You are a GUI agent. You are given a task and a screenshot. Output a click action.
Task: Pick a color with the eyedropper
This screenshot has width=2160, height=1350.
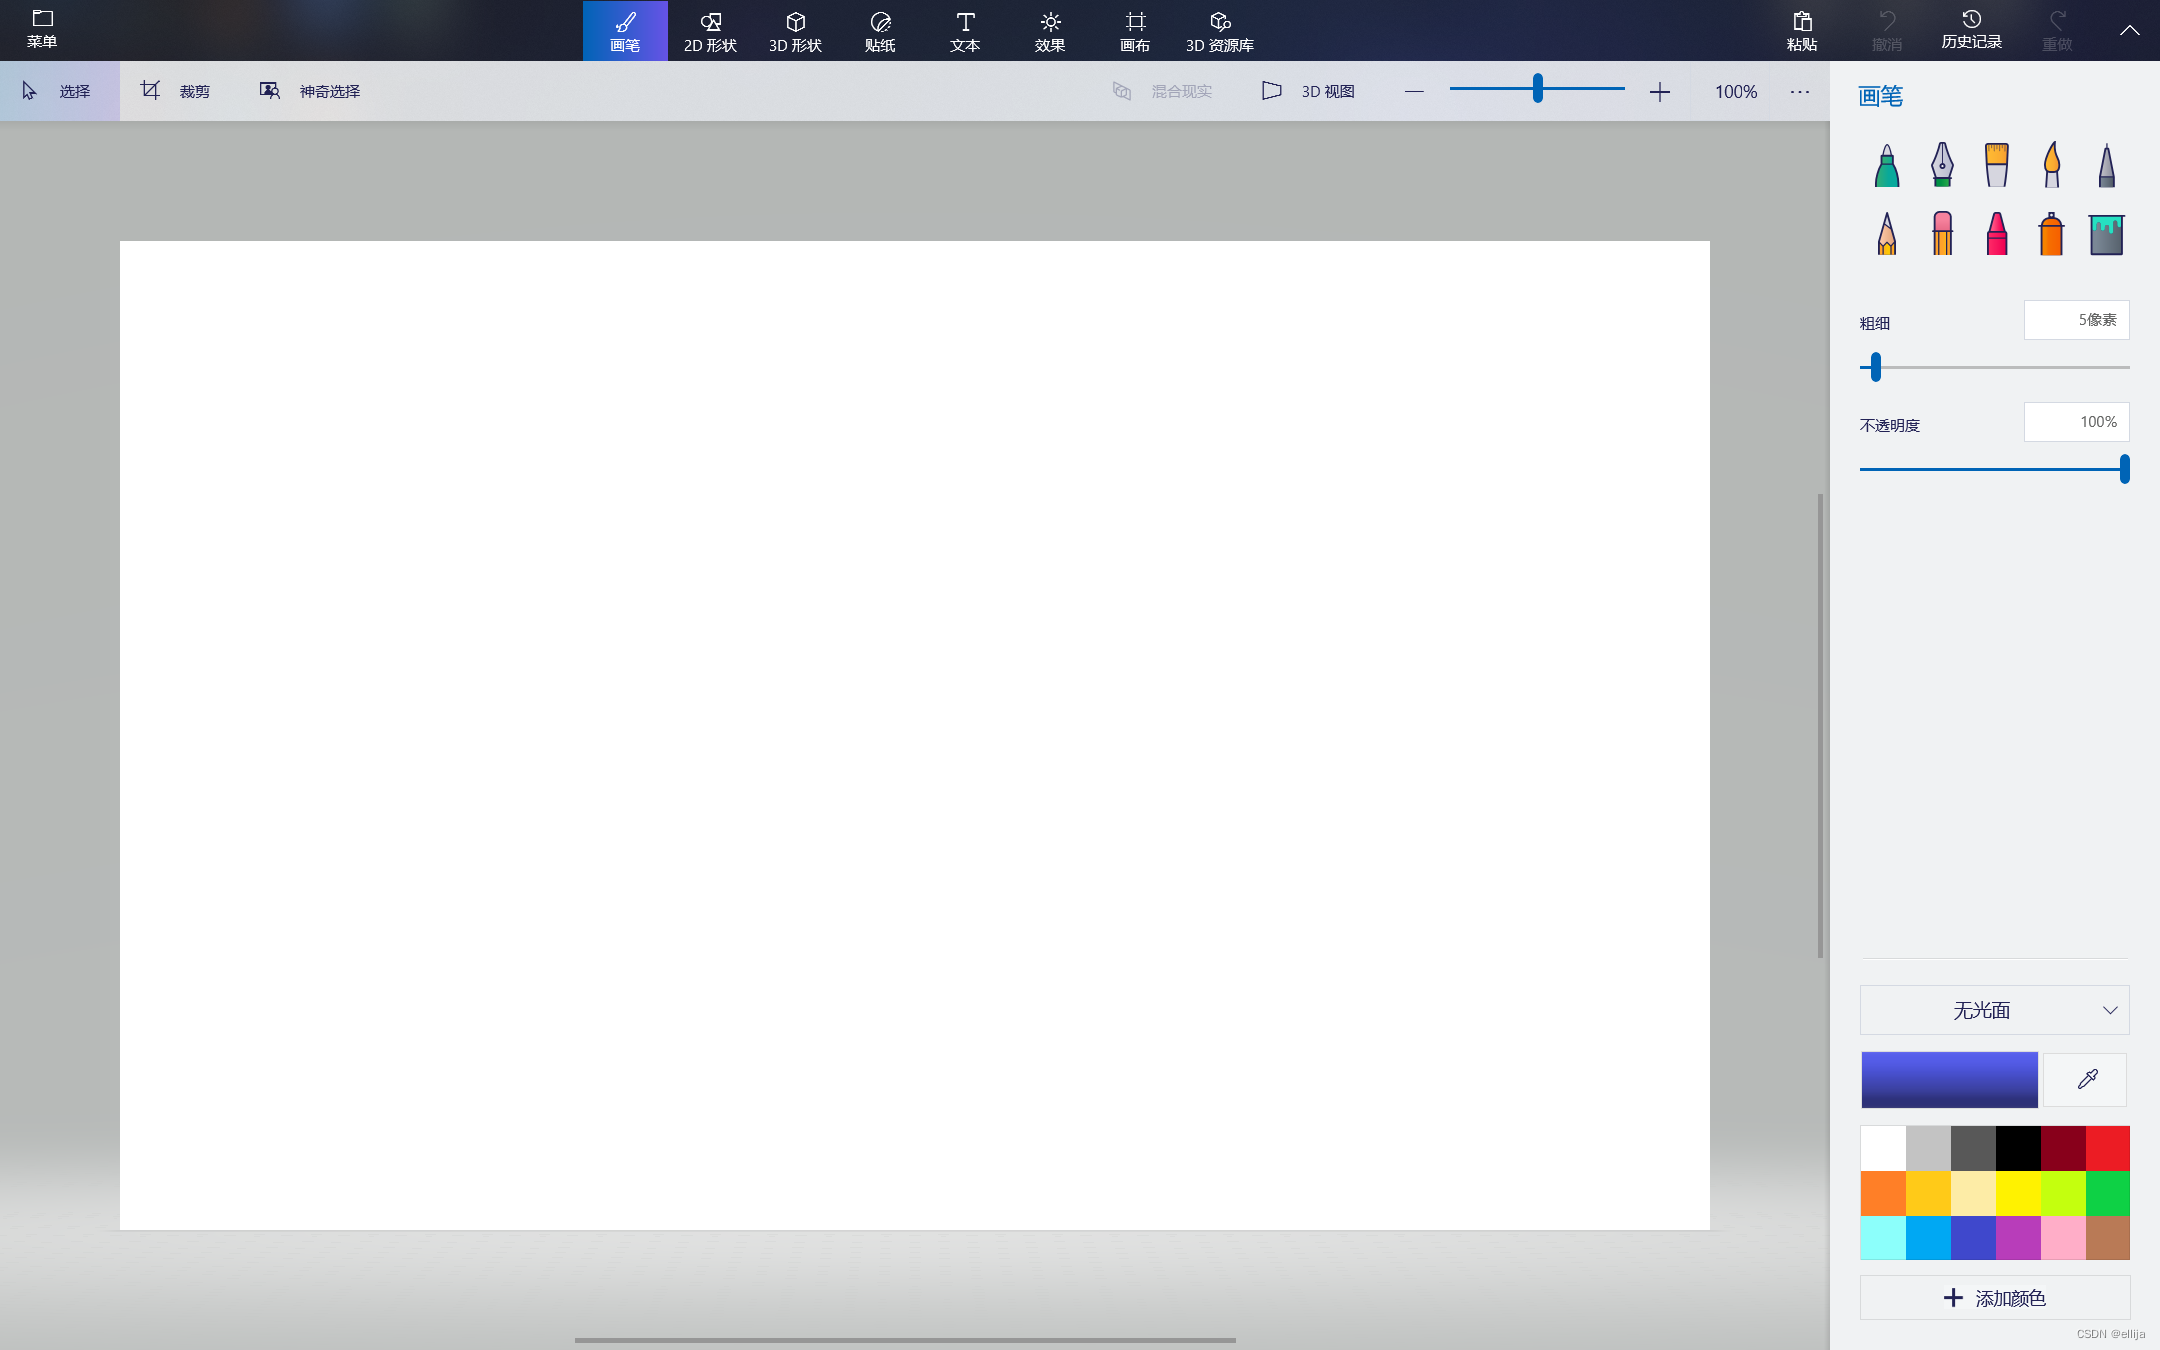tap(2086, 1079)
